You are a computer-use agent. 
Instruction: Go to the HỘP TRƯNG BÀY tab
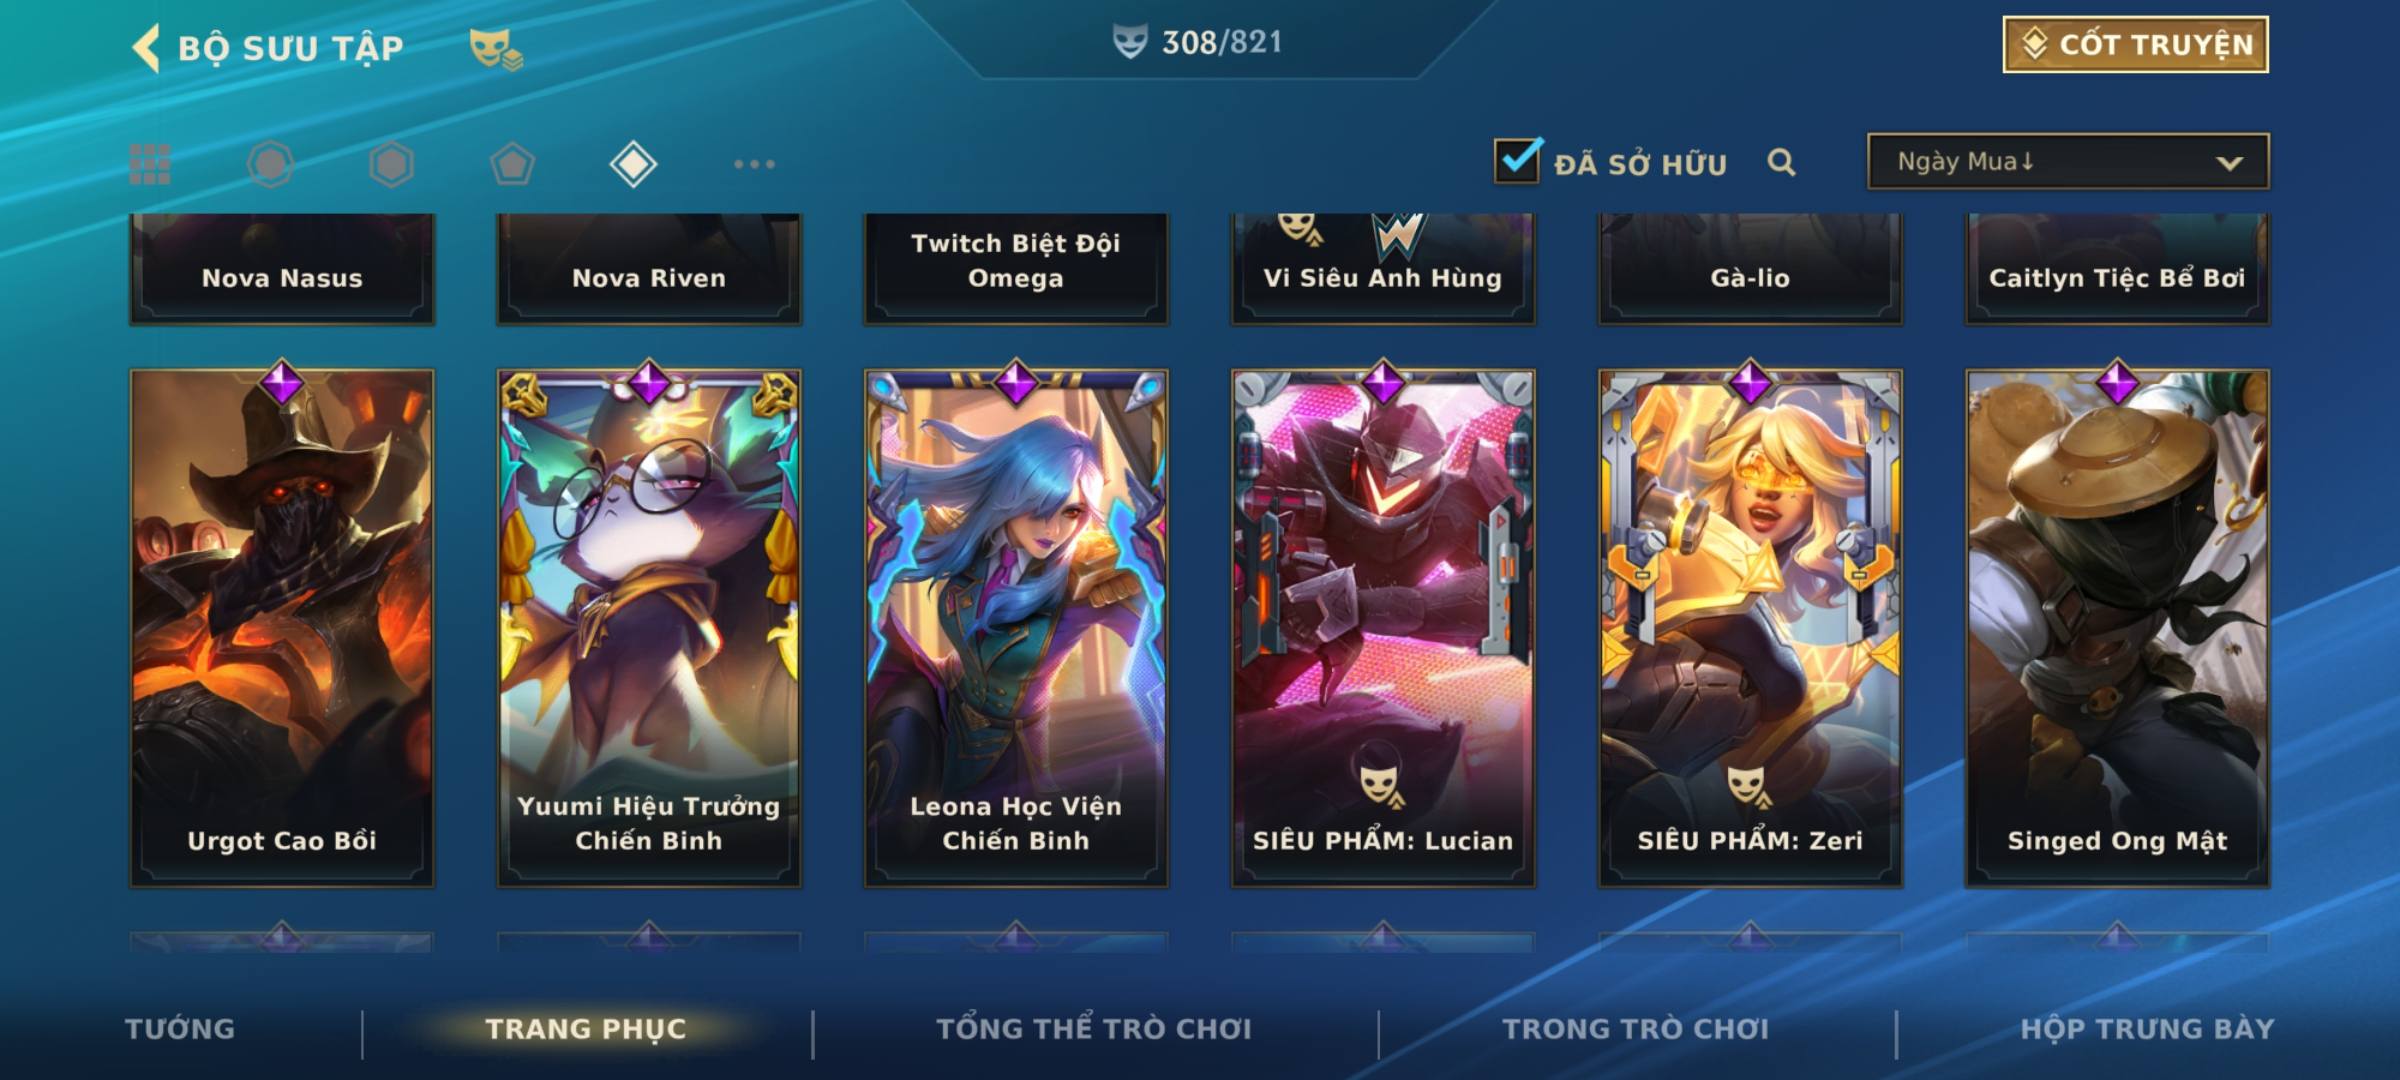tap(2147, 1029)
